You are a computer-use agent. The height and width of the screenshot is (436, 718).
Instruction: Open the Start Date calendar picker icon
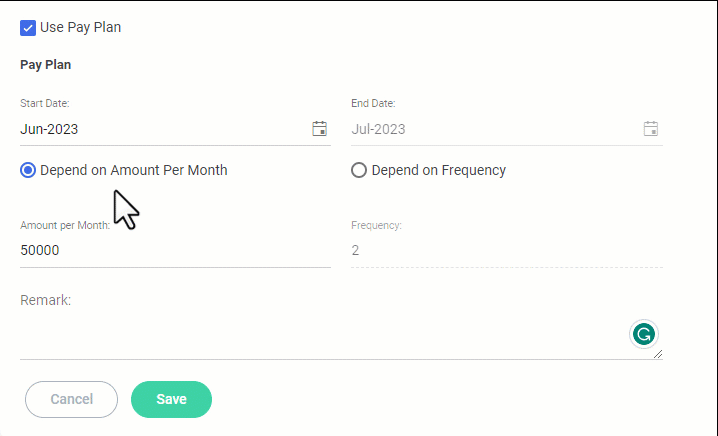pos(320,128)
